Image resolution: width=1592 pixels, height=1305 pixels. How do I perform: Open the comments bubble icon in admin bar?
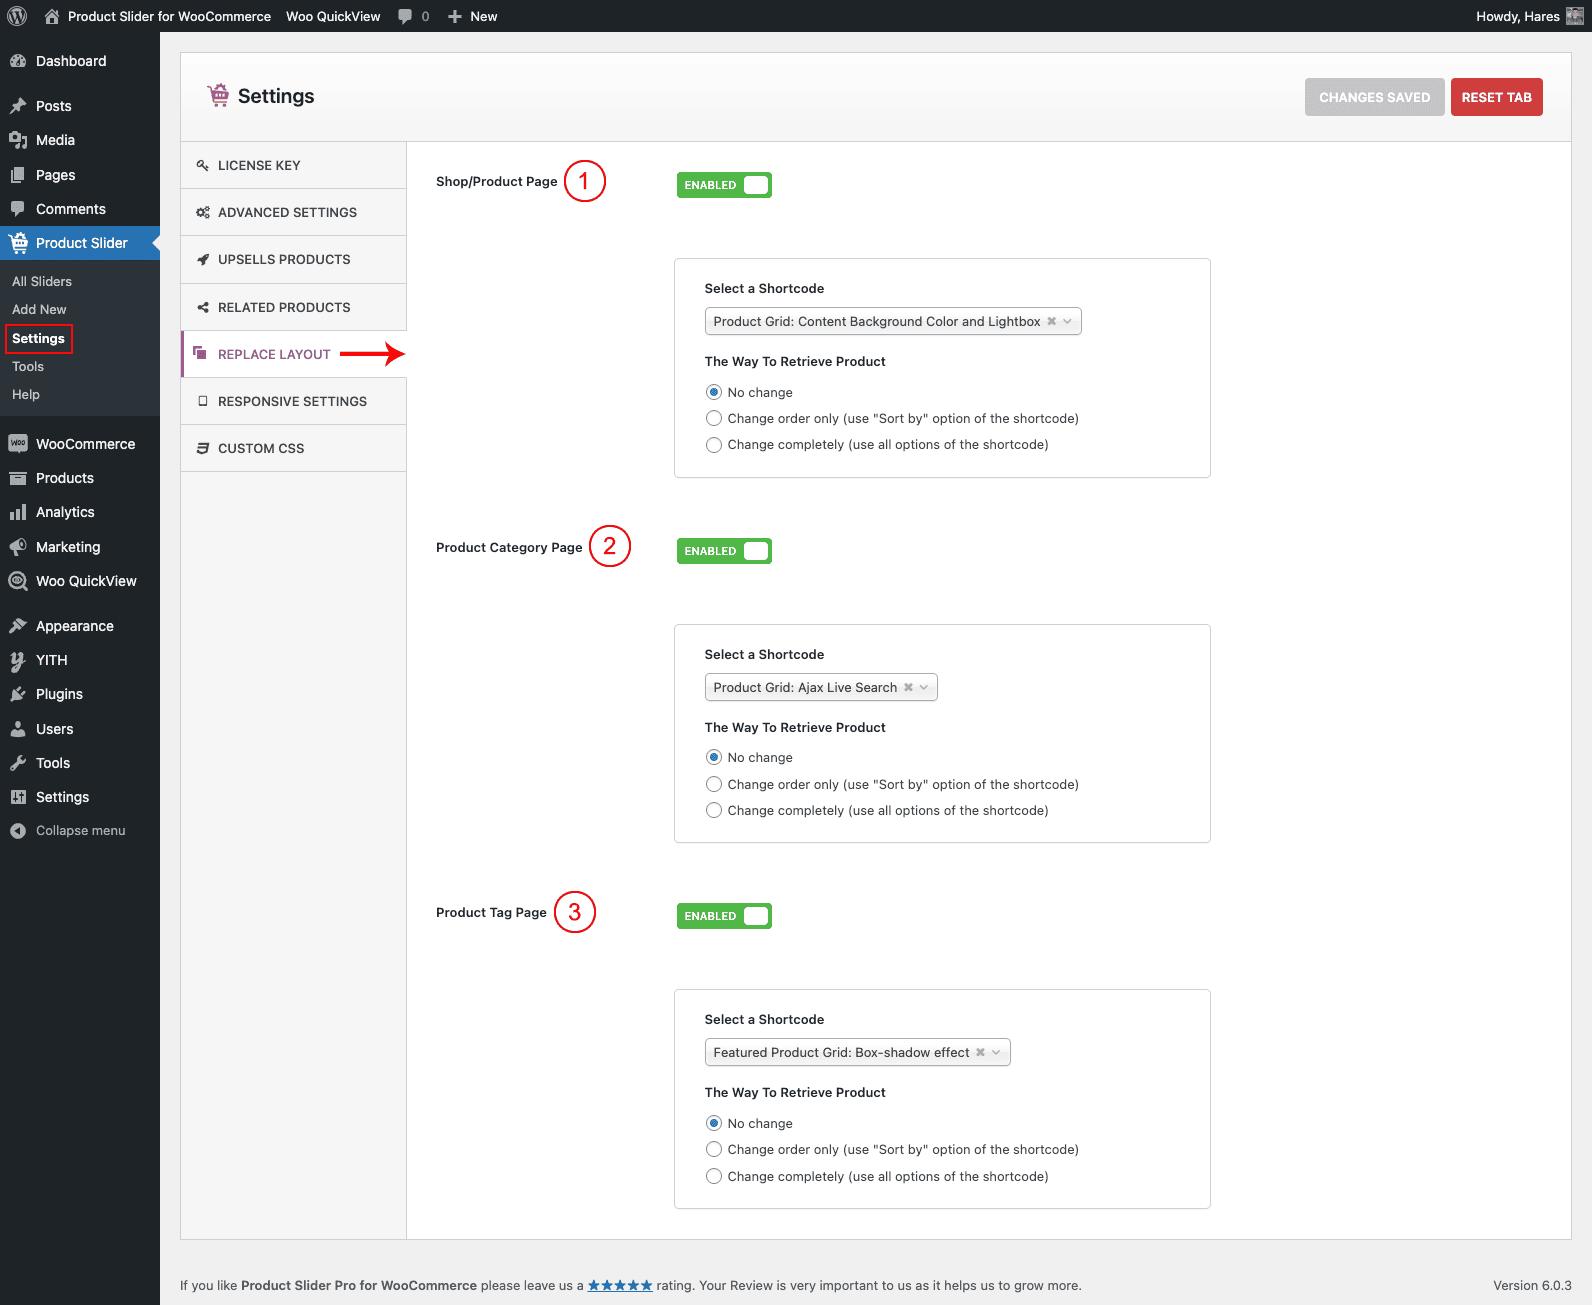[x=405, y=16]
